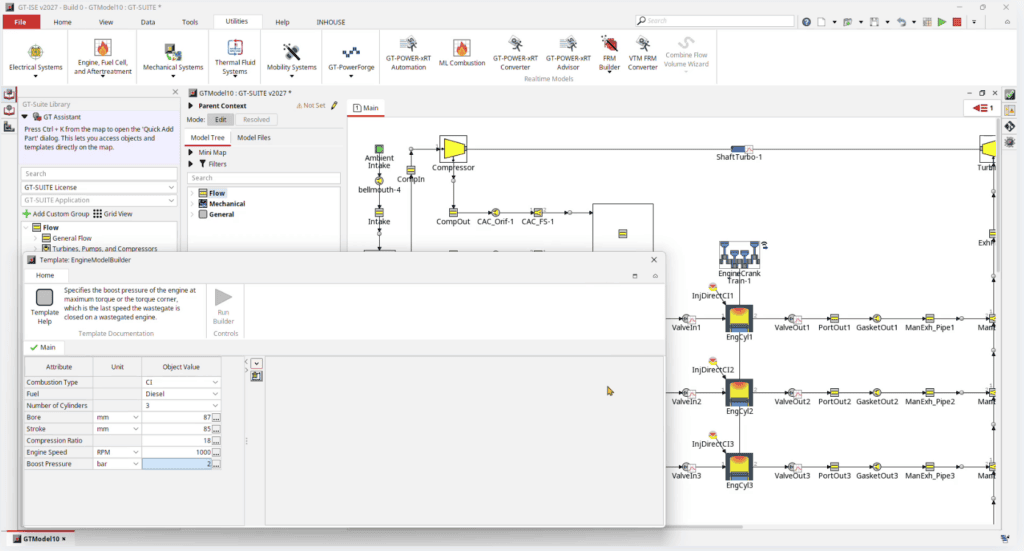Expand Filters section

[x=191, y=164]
